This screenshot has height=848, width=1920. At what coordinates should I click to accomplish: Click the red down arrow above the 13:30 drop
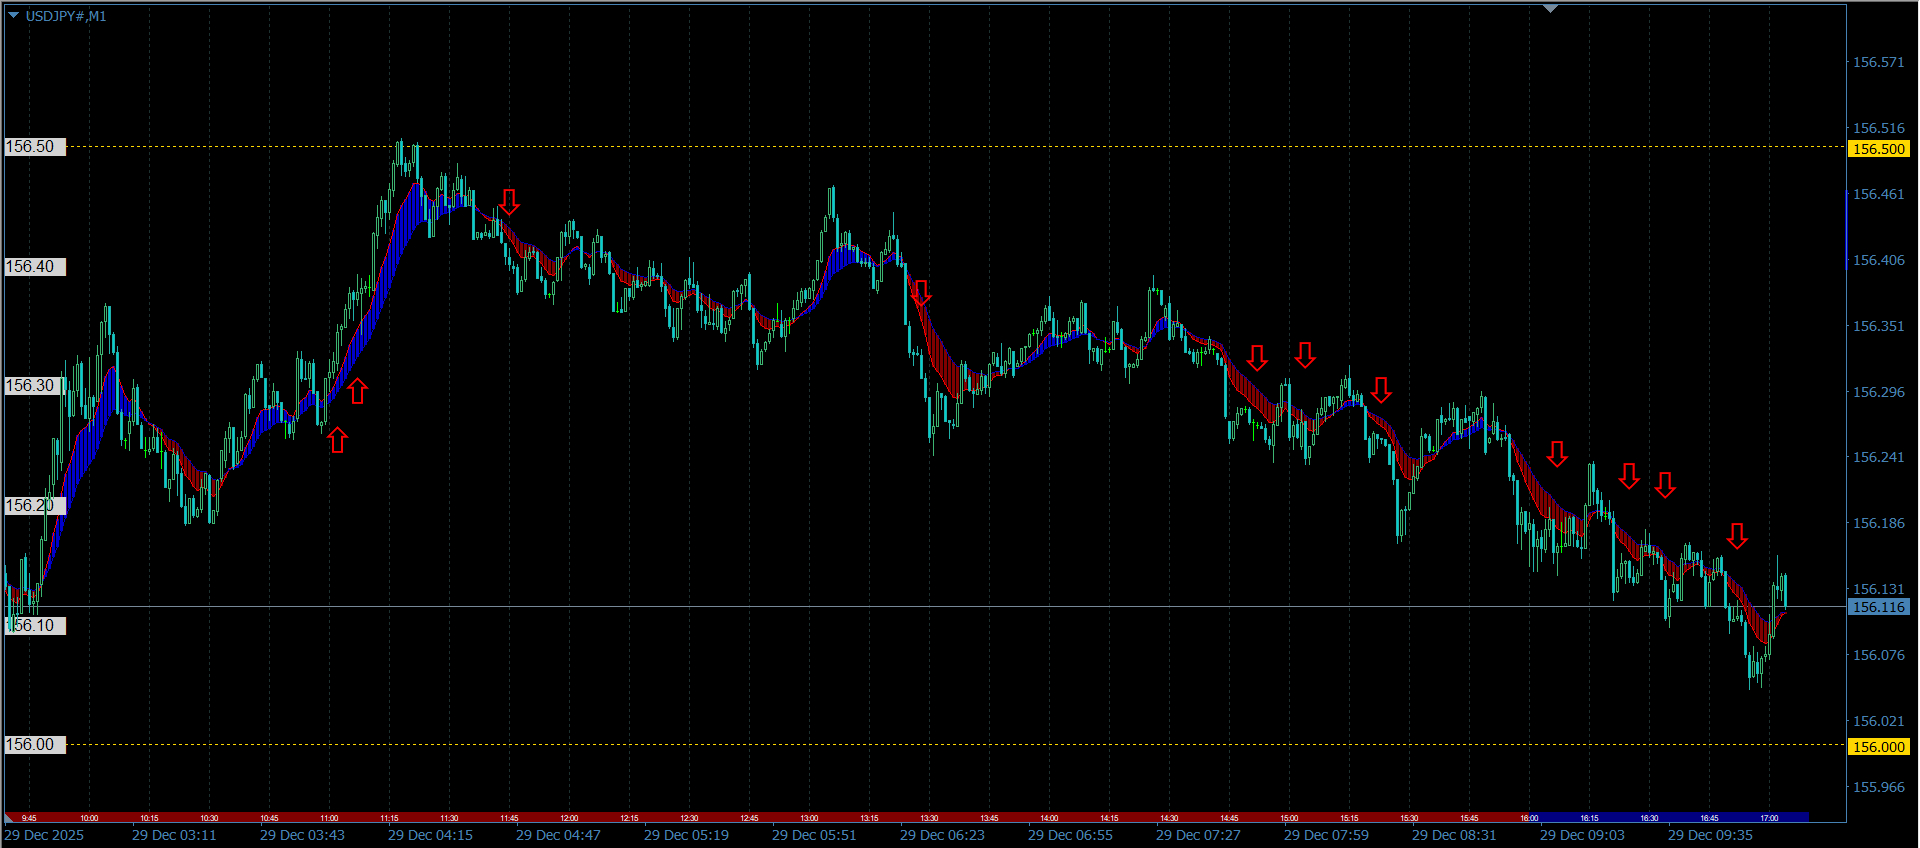tap(921, 292)
